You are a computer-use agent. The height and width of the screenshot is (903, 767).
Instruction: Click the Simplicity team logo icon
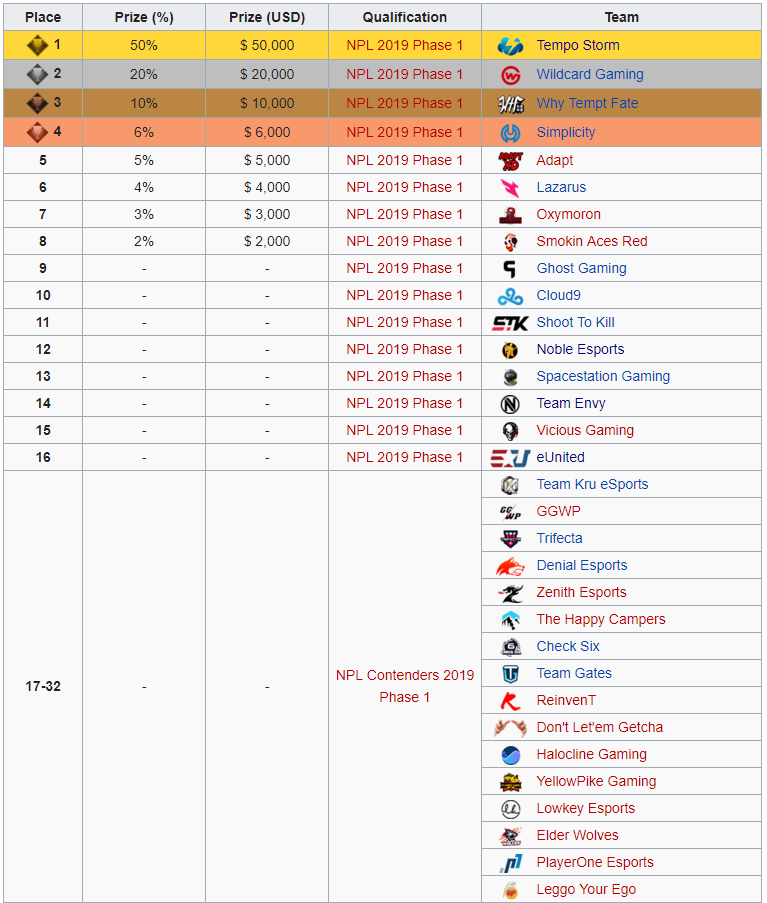[x=510, y=133]
